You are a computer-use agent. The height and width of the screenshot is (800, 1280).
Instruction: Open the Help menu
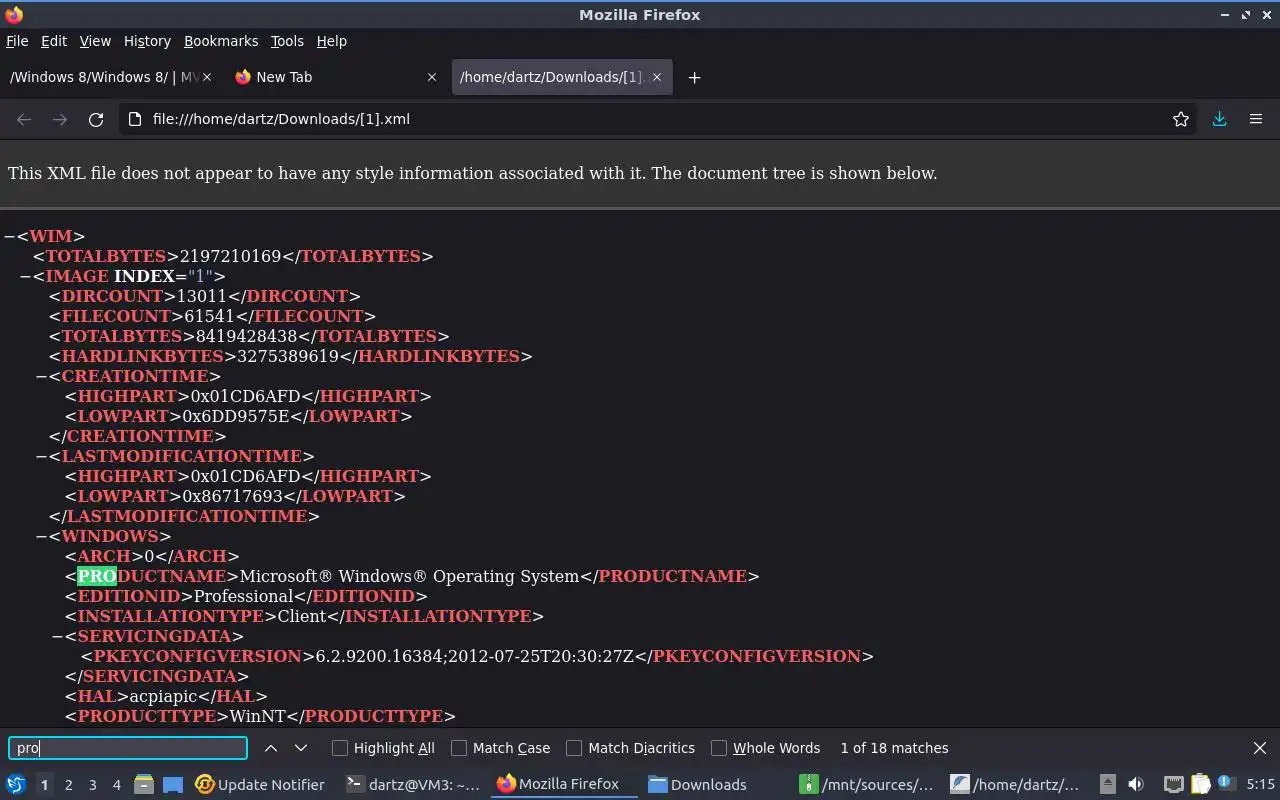(x=331, y=41)
